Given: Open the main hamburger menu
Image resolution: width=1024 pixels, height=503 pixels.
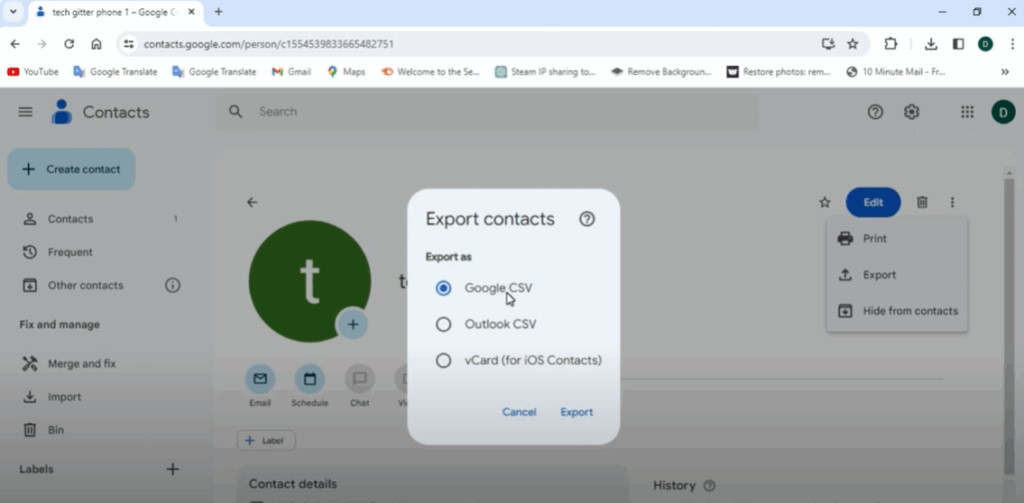Looking at the screenshot, I should pyautogui.click(x=25, y=112).
